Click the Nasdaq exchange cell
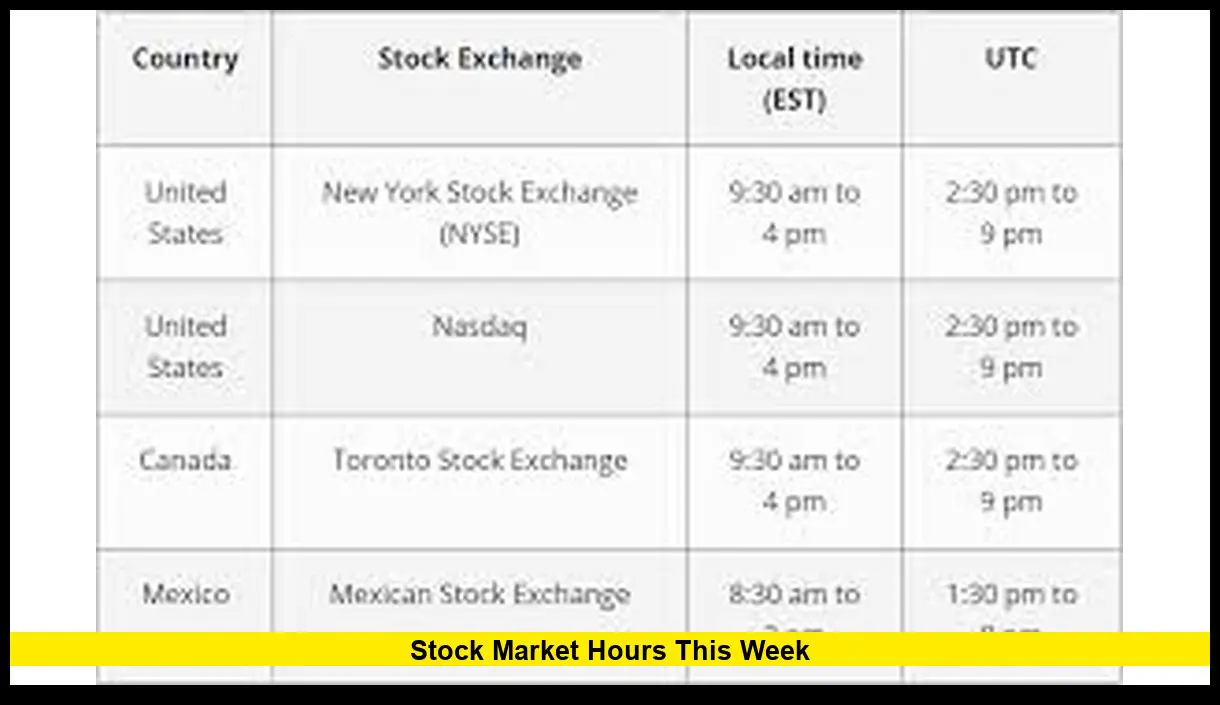The width and height of the screenshot is (1220, 705). (479, 327)
